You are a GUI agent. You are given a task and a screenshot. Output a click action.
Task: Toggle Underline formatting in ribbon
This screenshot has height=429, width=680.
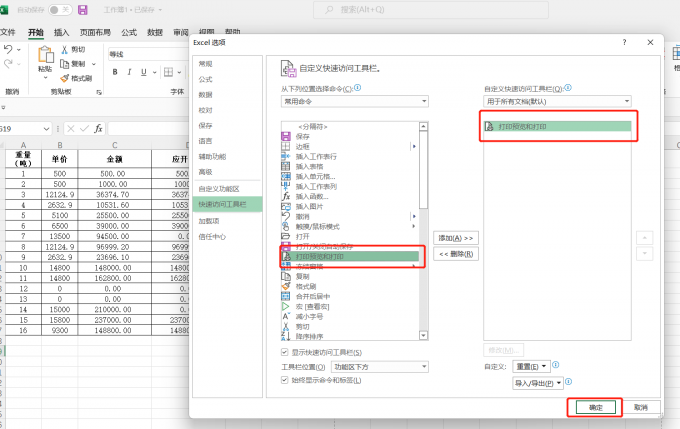144,72
